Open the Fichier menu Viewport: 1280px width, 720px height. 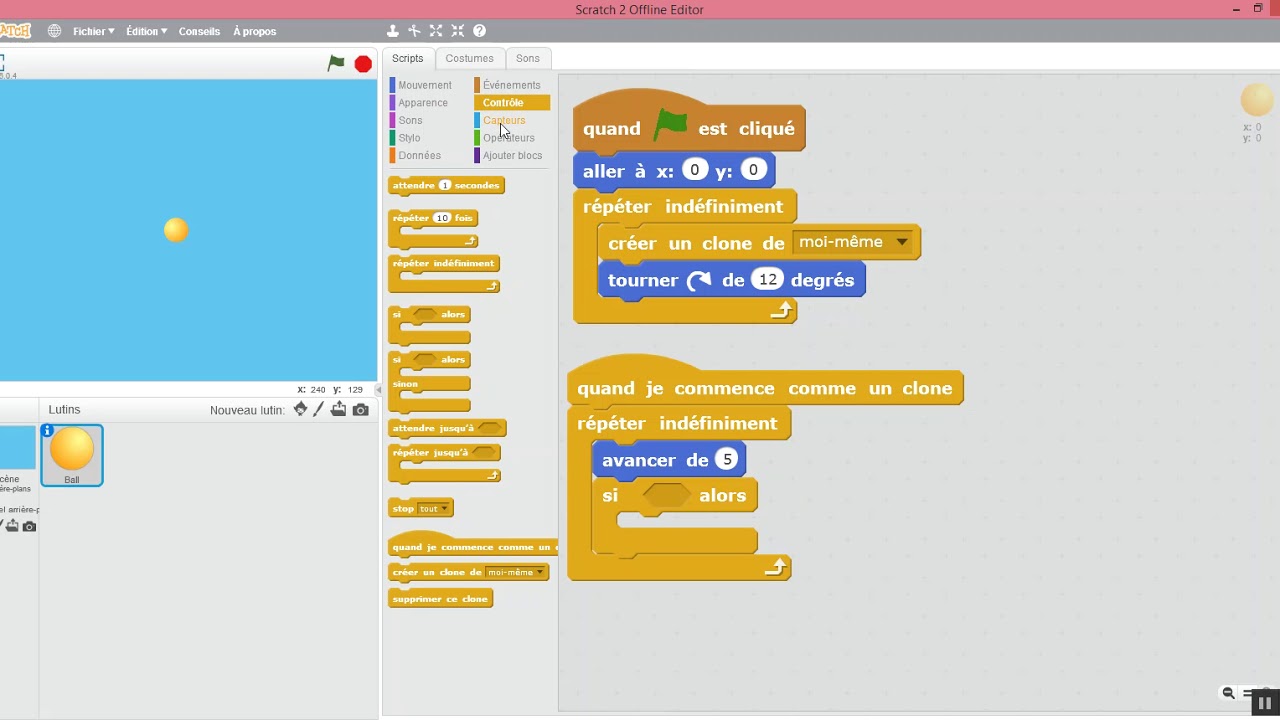point(93,31)
